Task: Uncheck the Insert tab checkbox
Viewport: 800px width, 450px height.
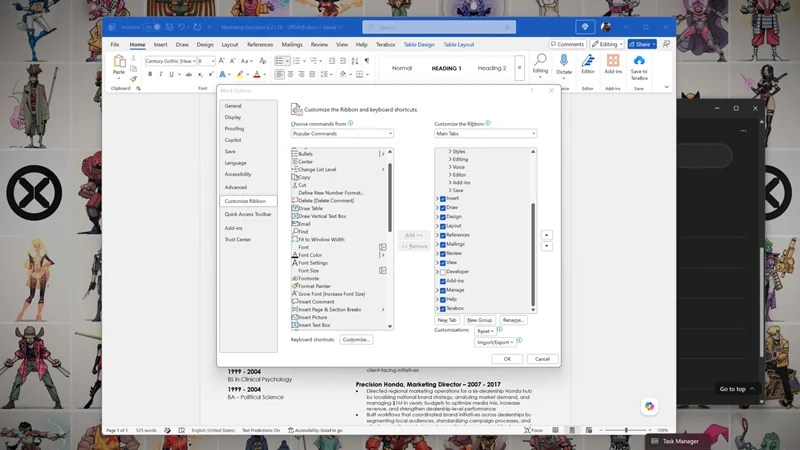Action: click(x=443, y=198)
